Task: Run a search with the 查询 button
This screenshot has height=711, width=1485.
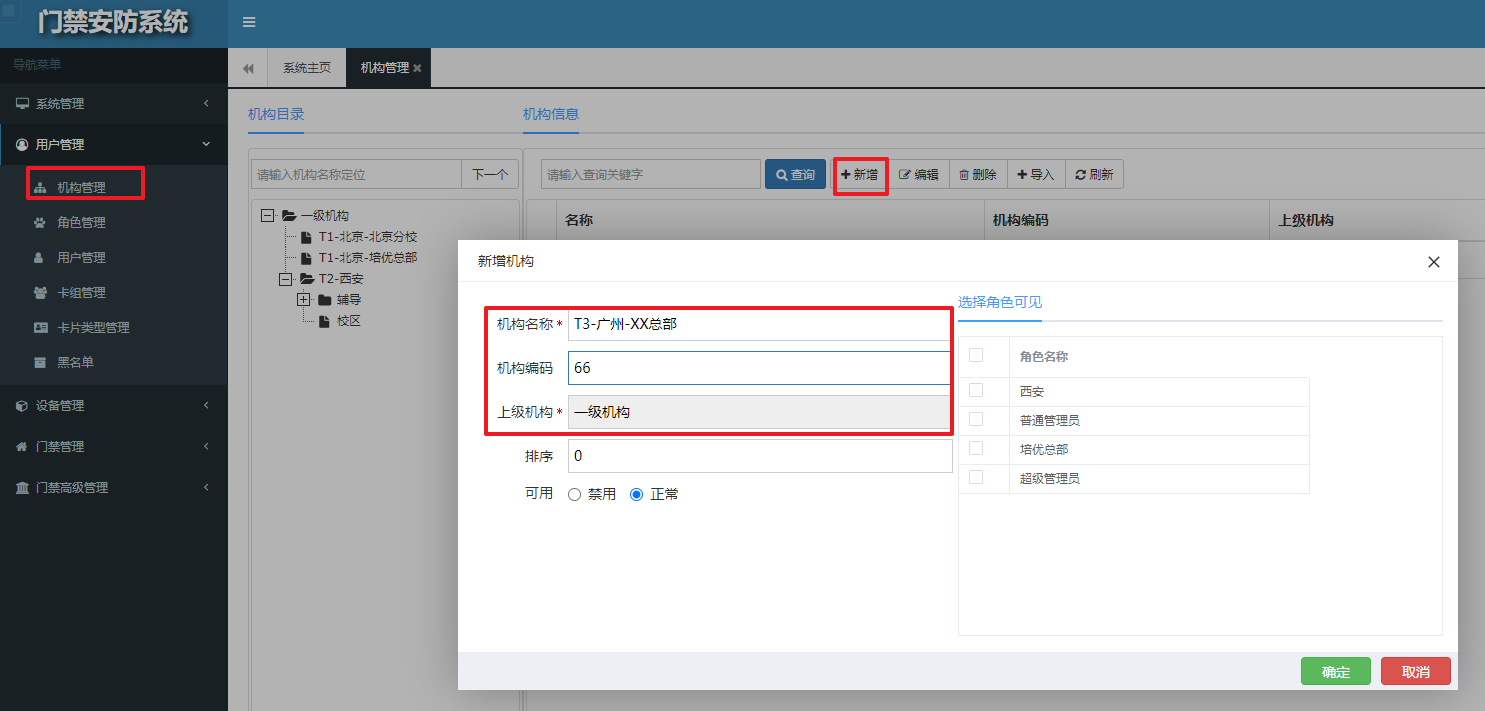Action: tap(795, 173)
